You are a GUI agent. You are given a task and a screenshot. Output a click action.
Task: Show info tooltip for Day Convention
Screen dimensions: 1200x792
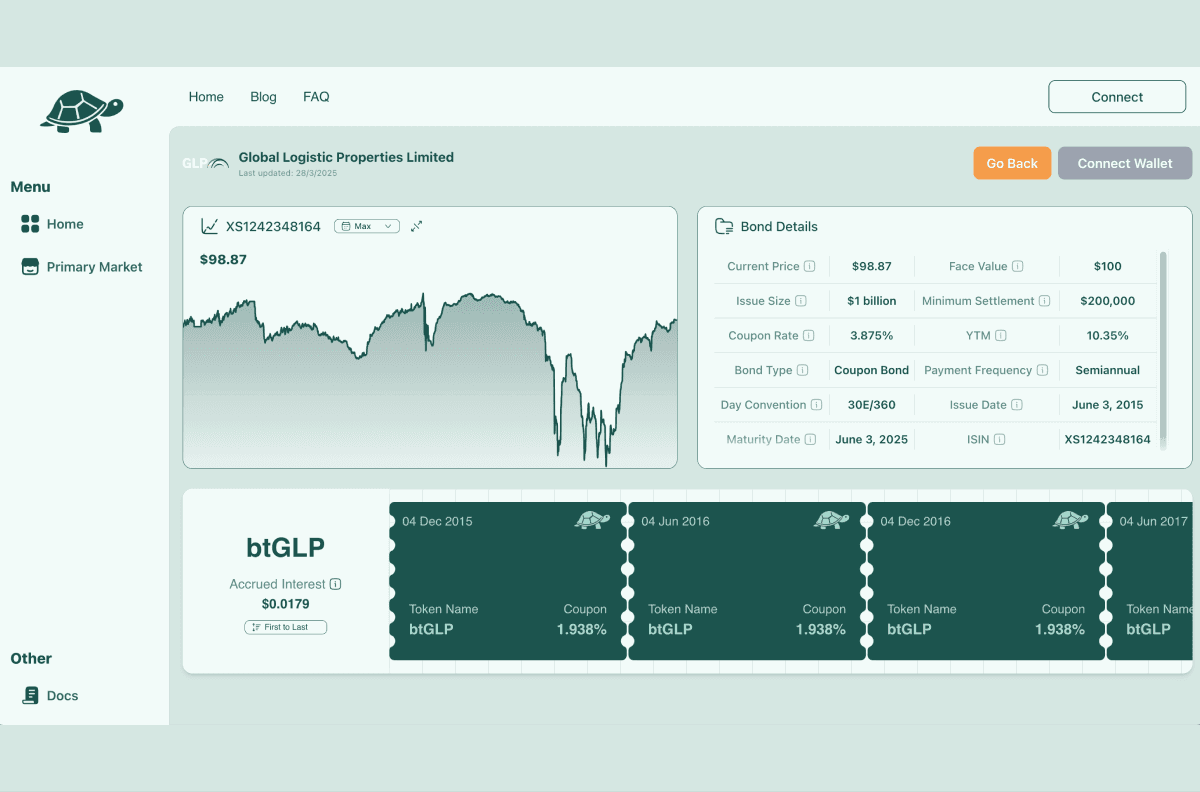point(816,405)
